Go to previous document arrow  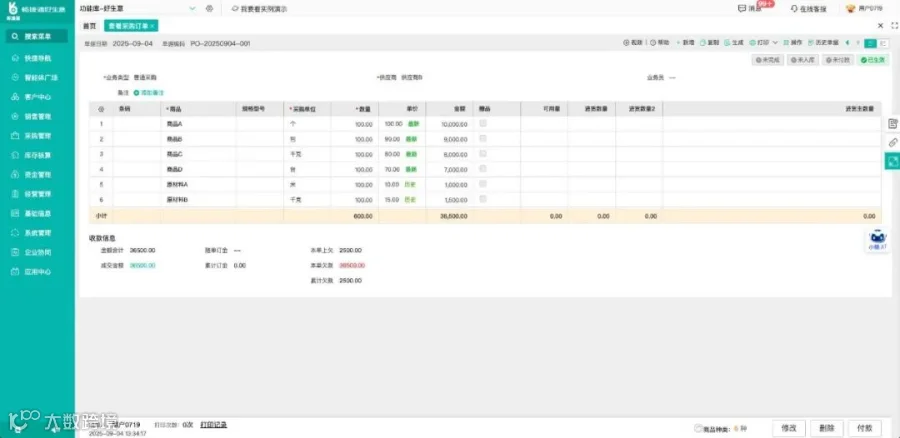(x=847, y=43)
